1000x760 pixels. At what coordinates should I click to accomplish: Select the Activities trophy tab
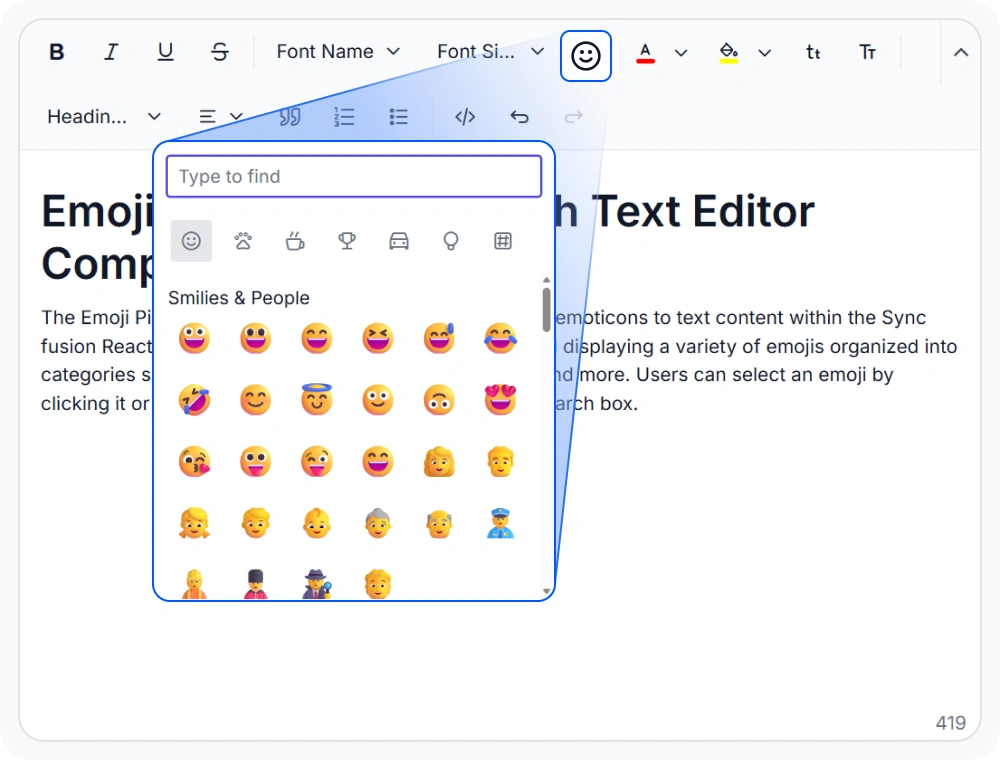point(347,241)
